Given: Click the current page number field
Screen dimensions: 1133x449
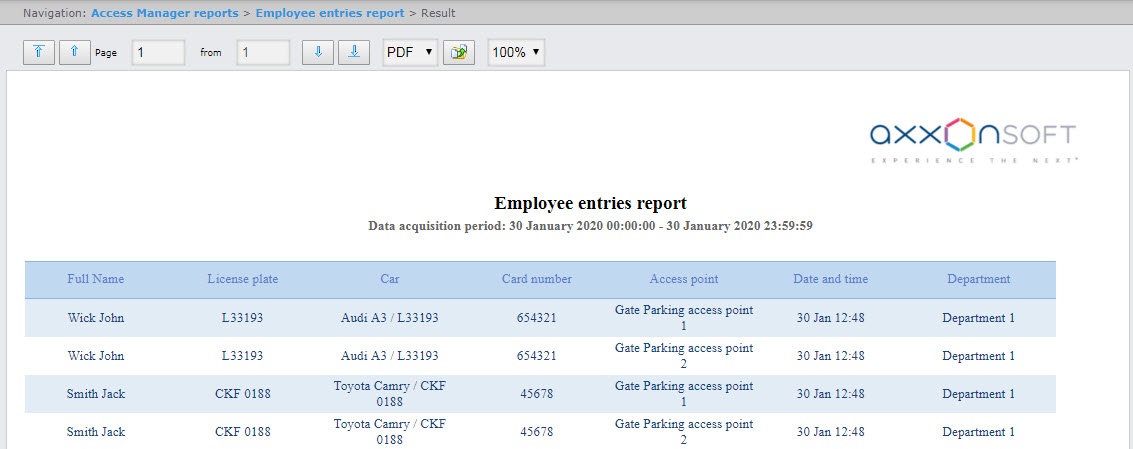Looking at the screenshot, I should pyautogui.click(x=158, y=52).
